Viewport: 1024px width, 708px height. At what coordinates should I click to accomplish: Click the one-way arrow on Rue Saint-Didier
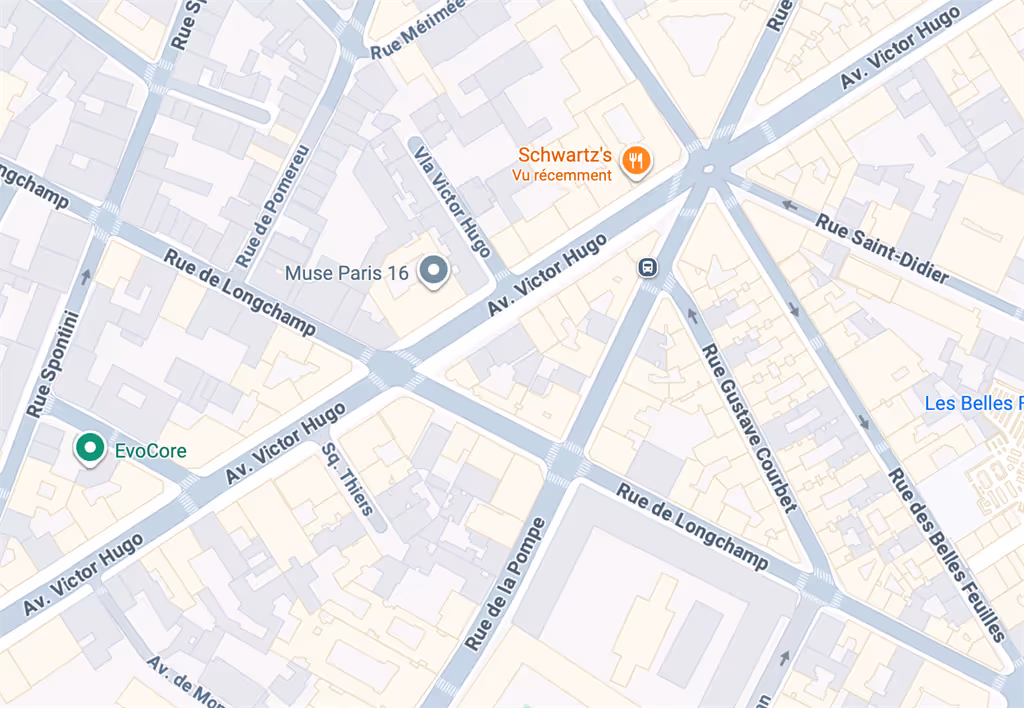pyautogui.click(x=790, y=206)
